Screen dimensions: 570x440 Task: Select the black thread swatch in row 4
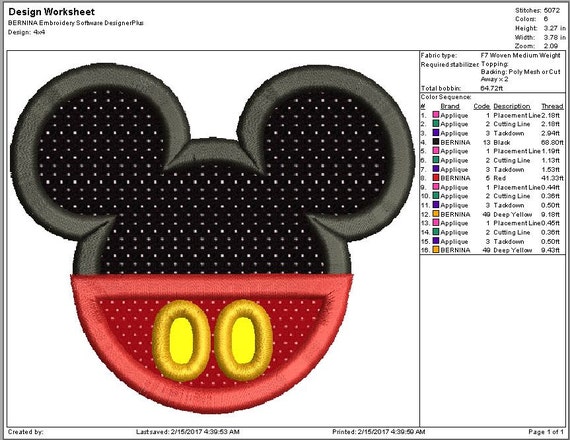435,142
